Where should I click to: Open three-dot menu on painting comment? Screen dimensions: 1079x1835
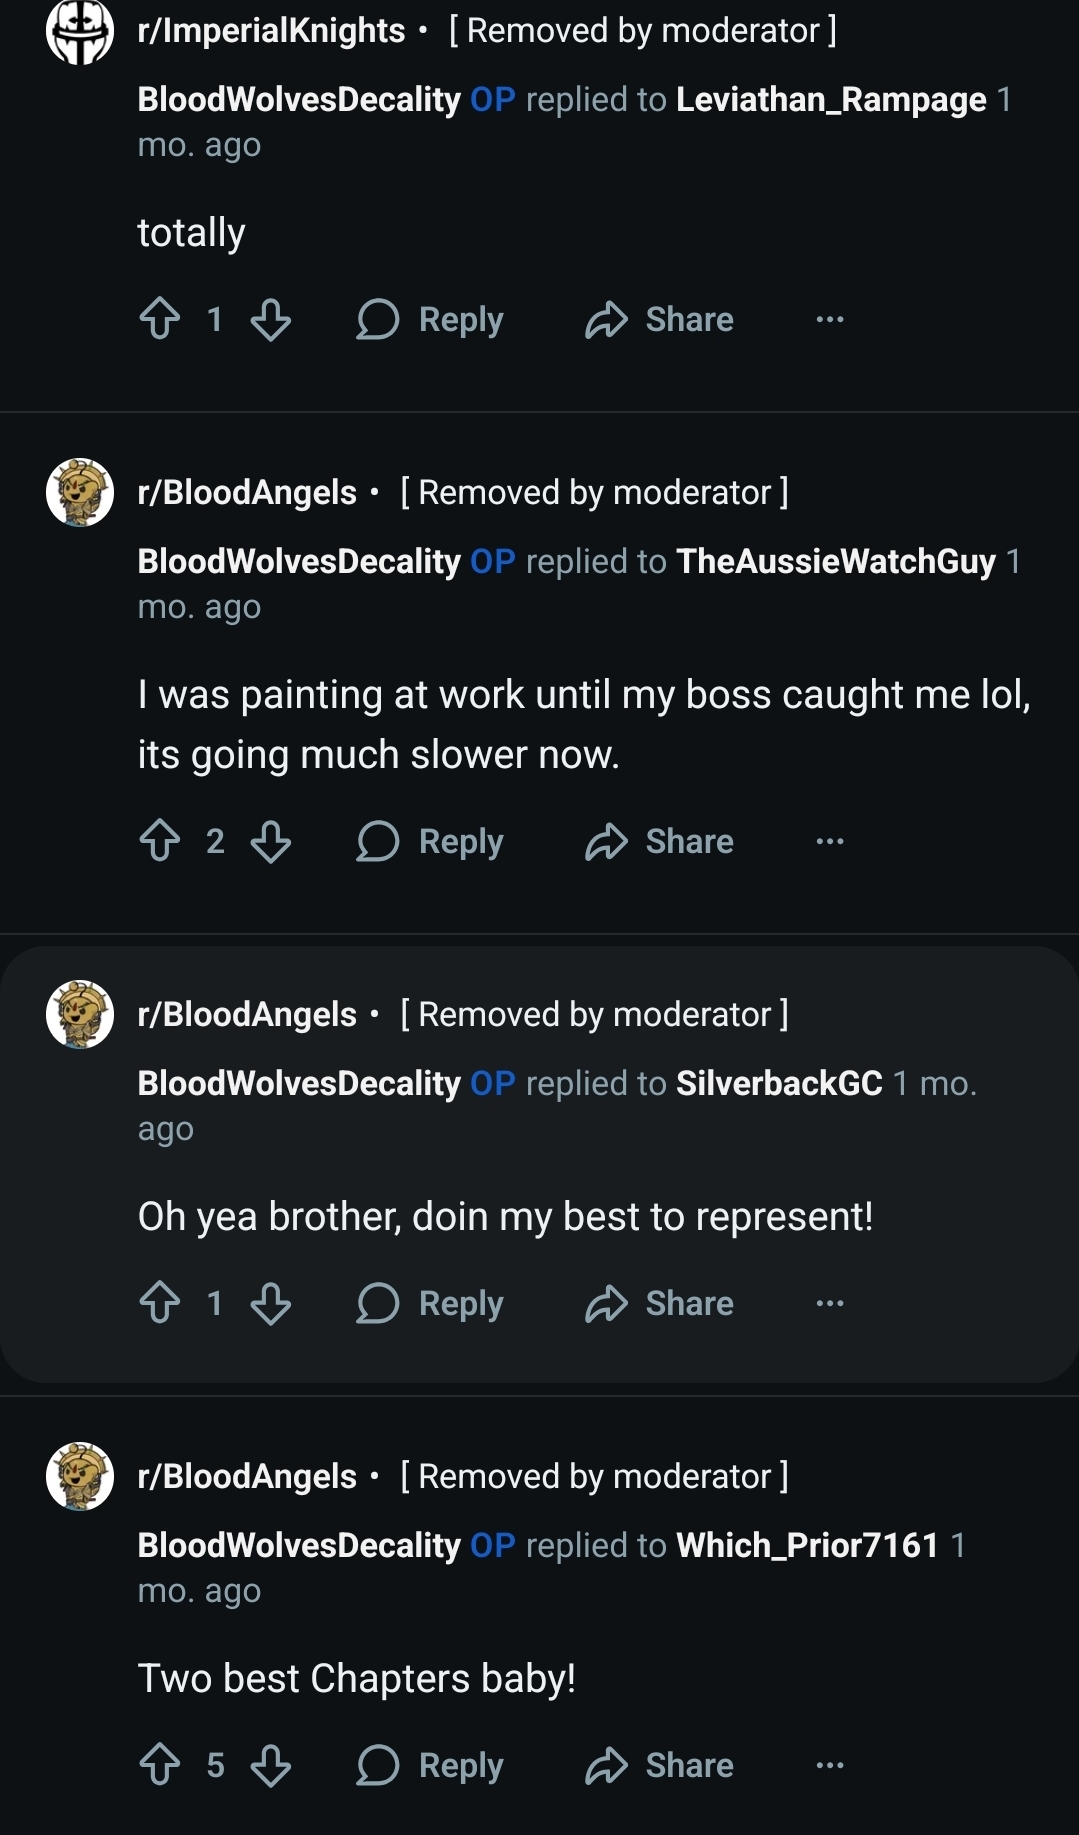[829, 841]
